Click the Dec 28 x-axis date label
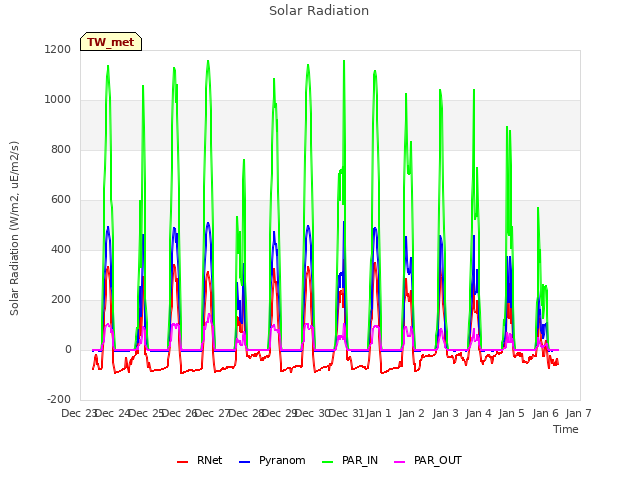Viewport: 640px width, 480px height. [x=246, y=413]
